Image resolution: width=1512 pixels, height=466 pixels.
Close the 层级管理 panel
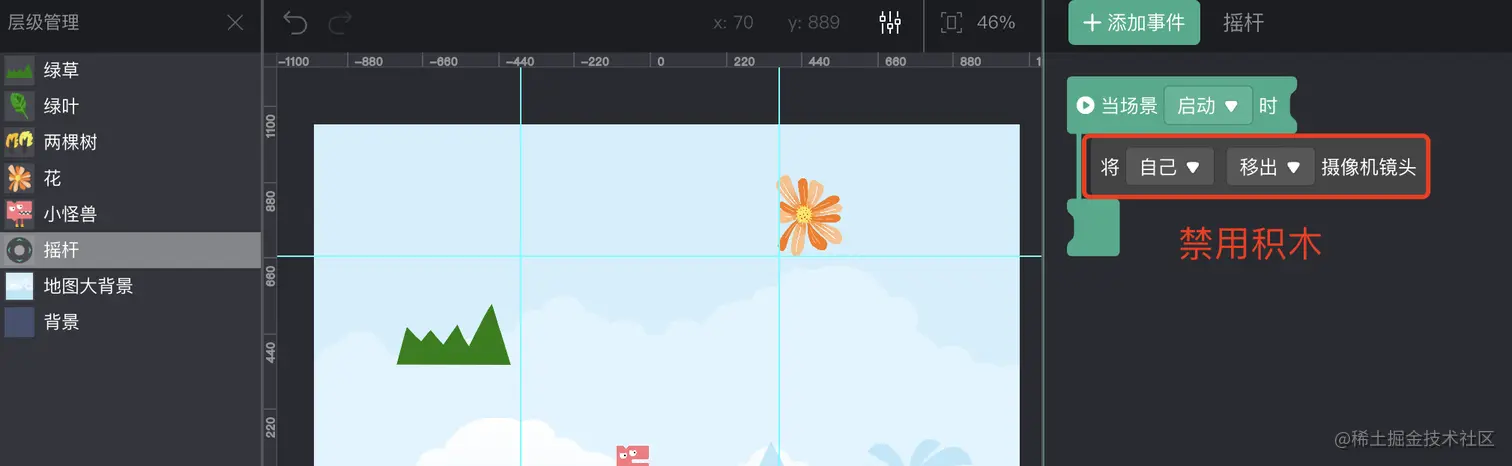click(x=235, y=22)
